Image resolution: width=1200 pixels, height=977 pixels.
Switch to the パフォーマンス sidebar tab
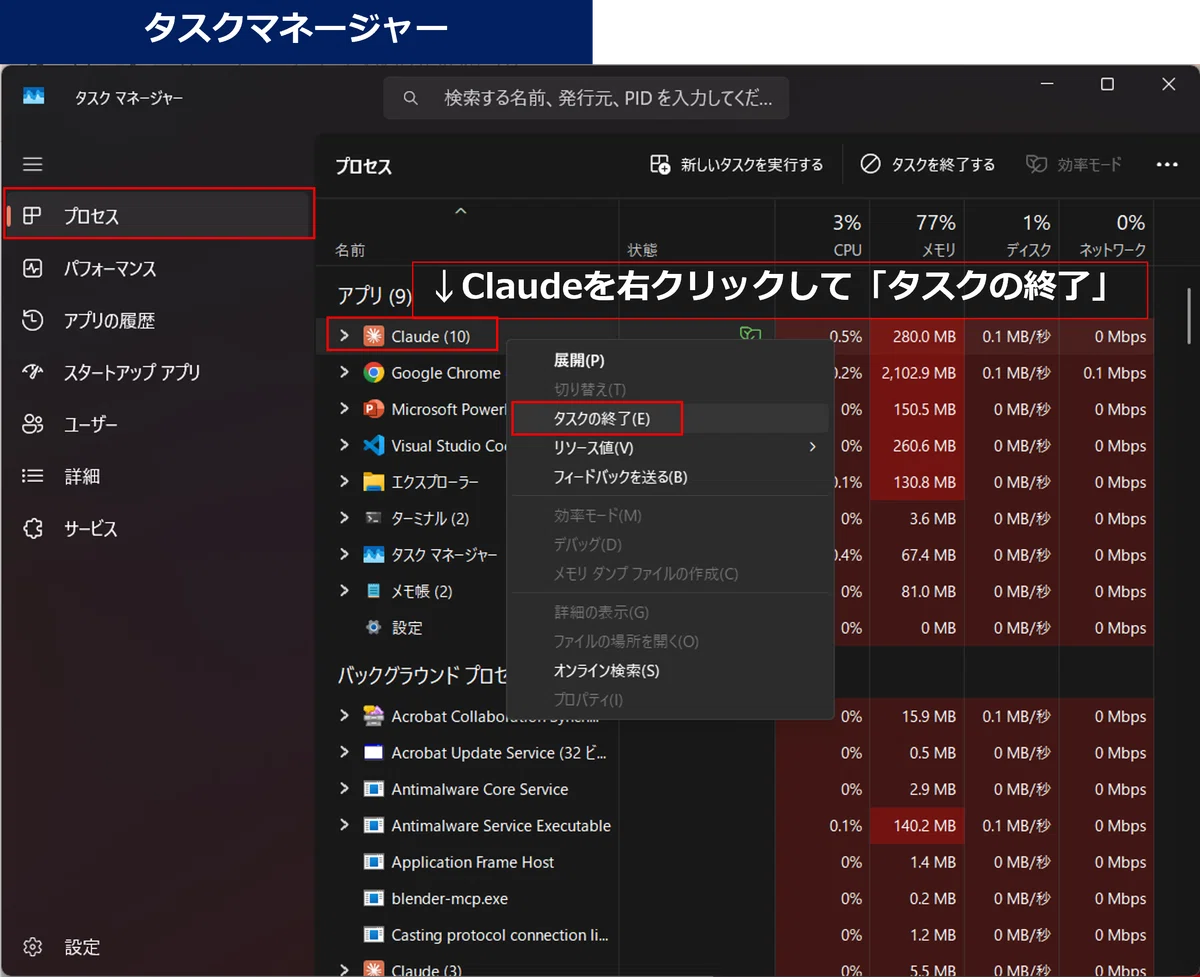pos(159,268)
